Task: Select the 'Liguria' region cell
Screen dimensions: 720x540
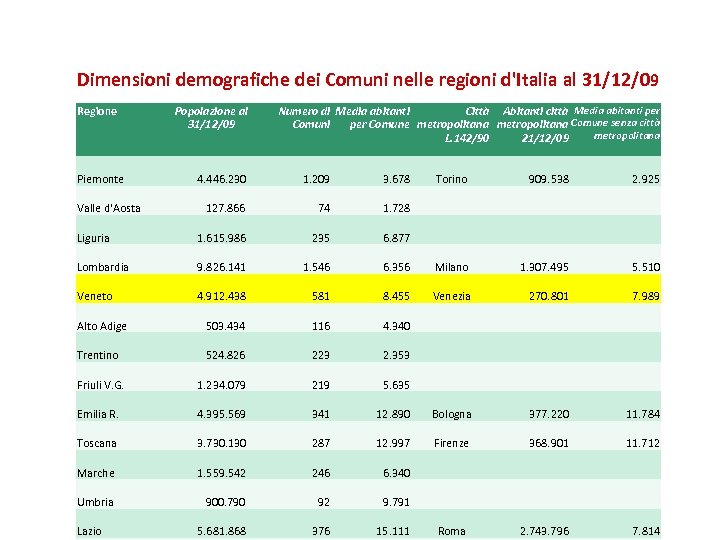Action: (93, 238)
